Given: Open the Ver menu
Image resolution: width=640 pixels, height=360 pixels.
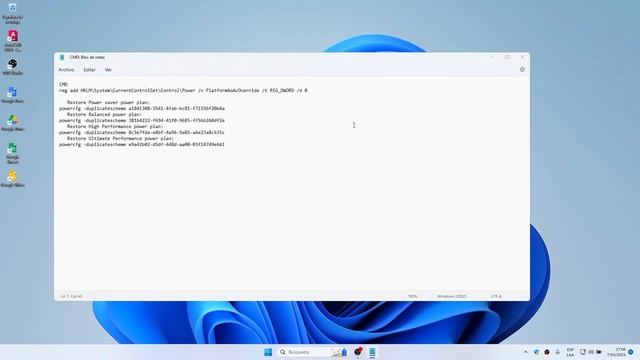Looking at the screenshot, I should (x=108, y=70).
